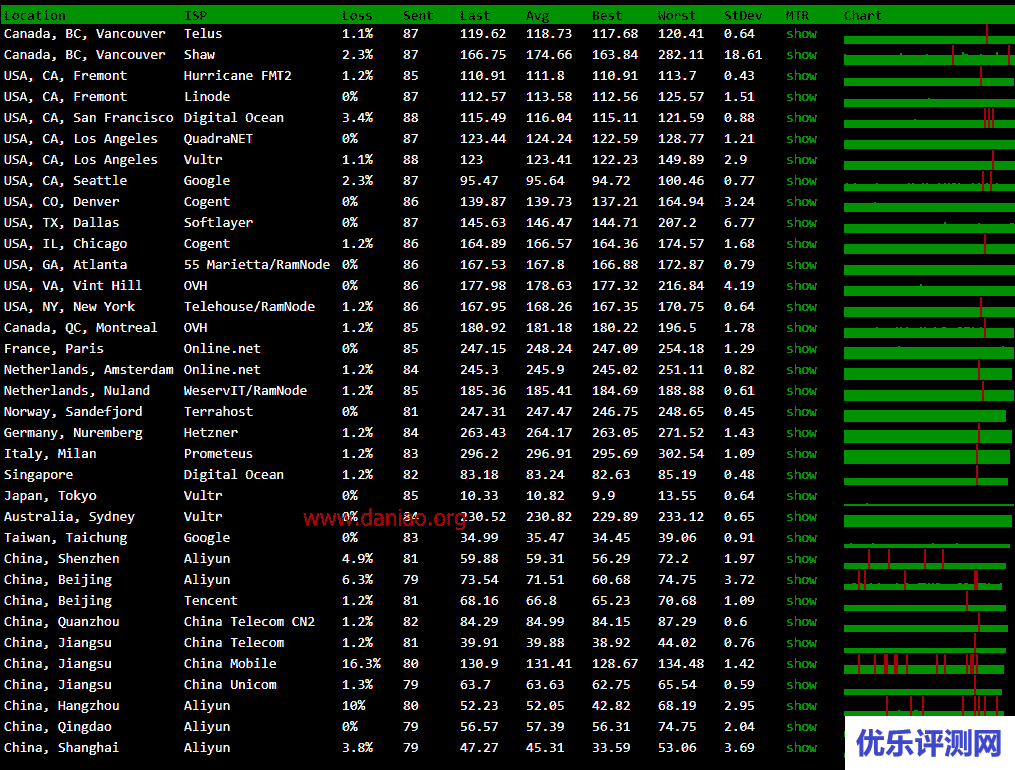Image resolution: width=1015 pixels, height=770 pixels.
Task: Click the ISP column header
Action: [x=195, y=16]
